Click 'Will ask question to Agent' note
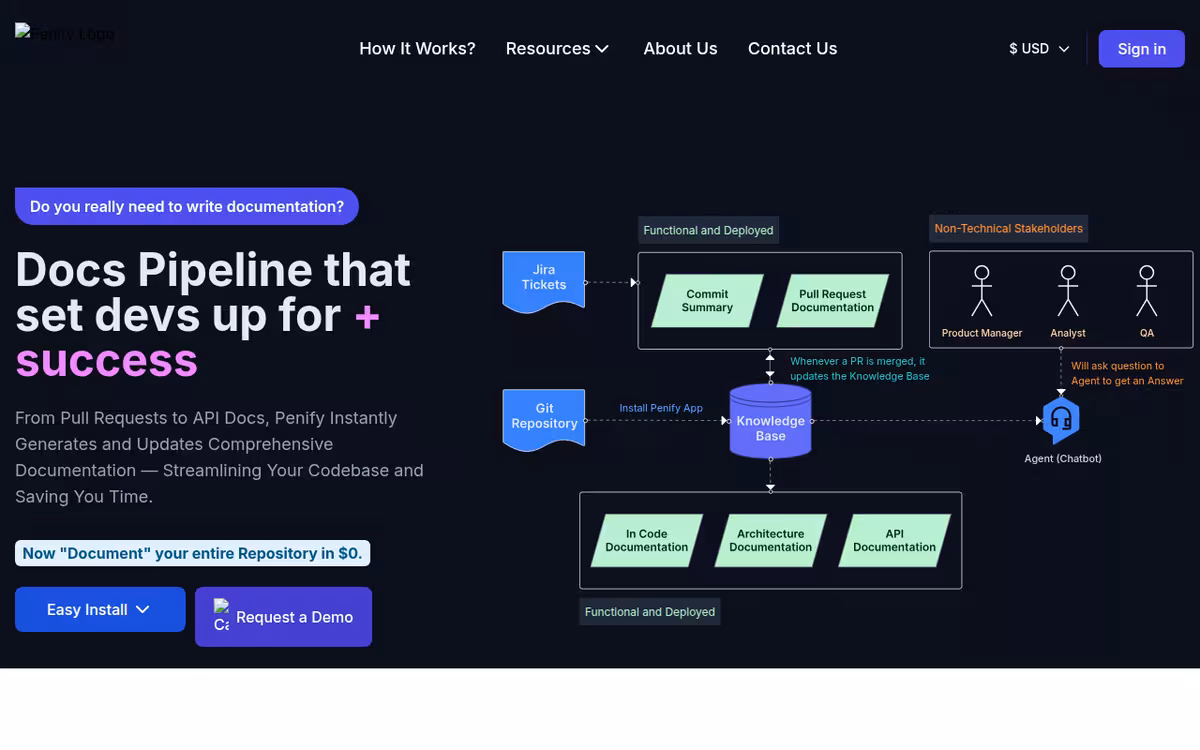Image resolution: width=1200 pixels, height=750 pixels. pos(1127,373)
